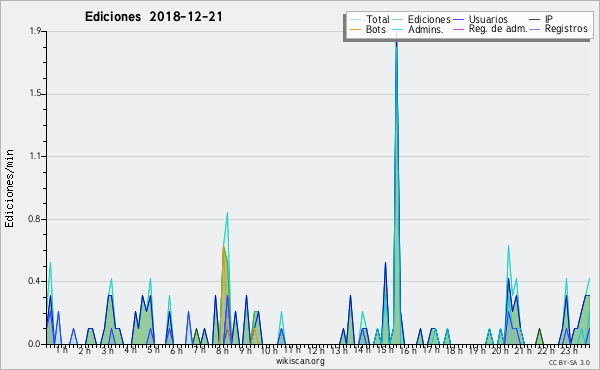
Task: Click the 1.5 y-axis value
Action: [x=35, y=94]
